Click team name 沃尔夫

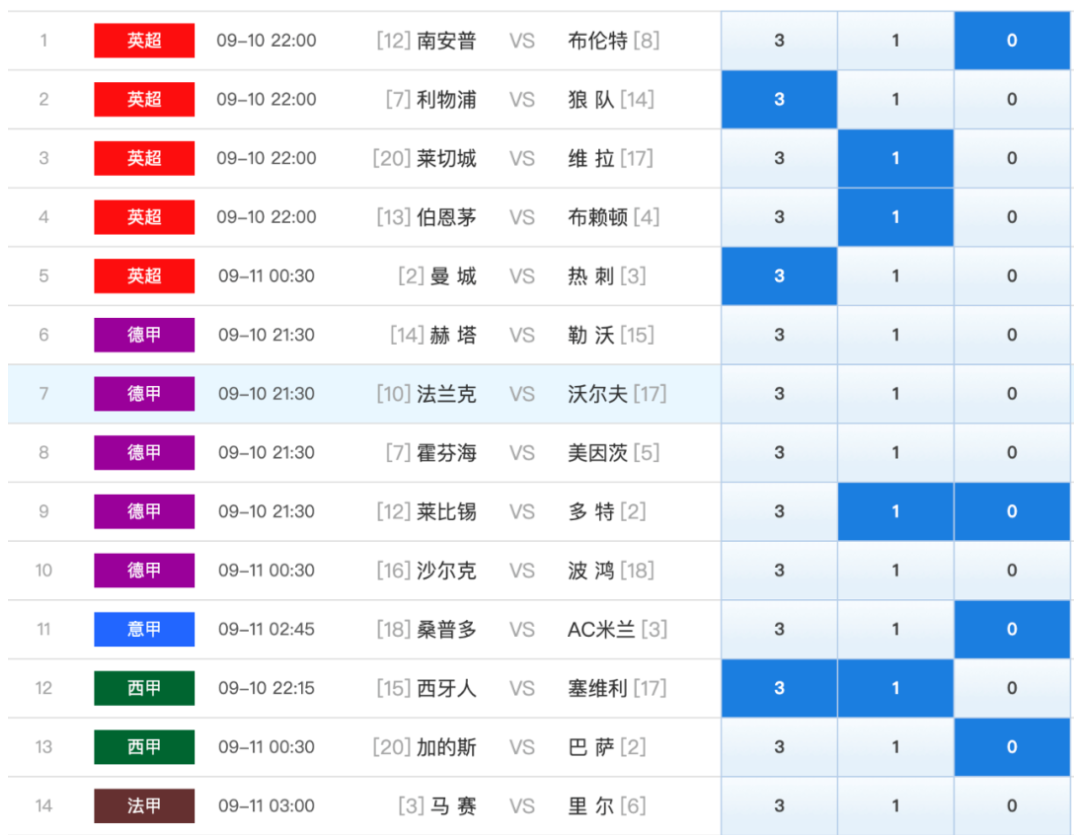tap(597, 395)
